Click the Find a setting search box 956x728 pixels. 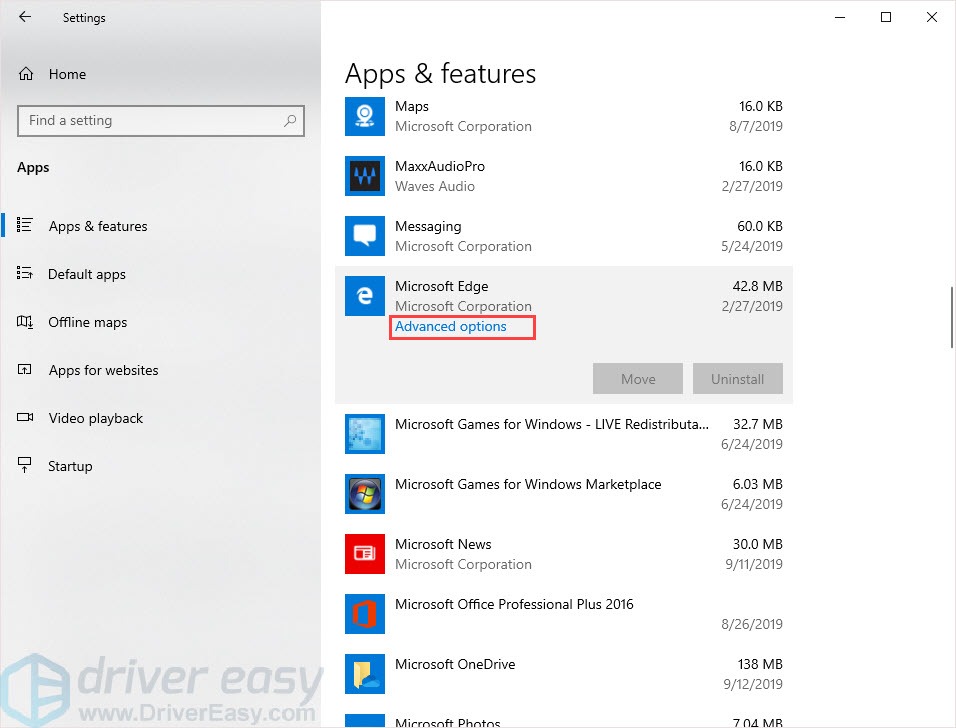(x=161, y=121)
